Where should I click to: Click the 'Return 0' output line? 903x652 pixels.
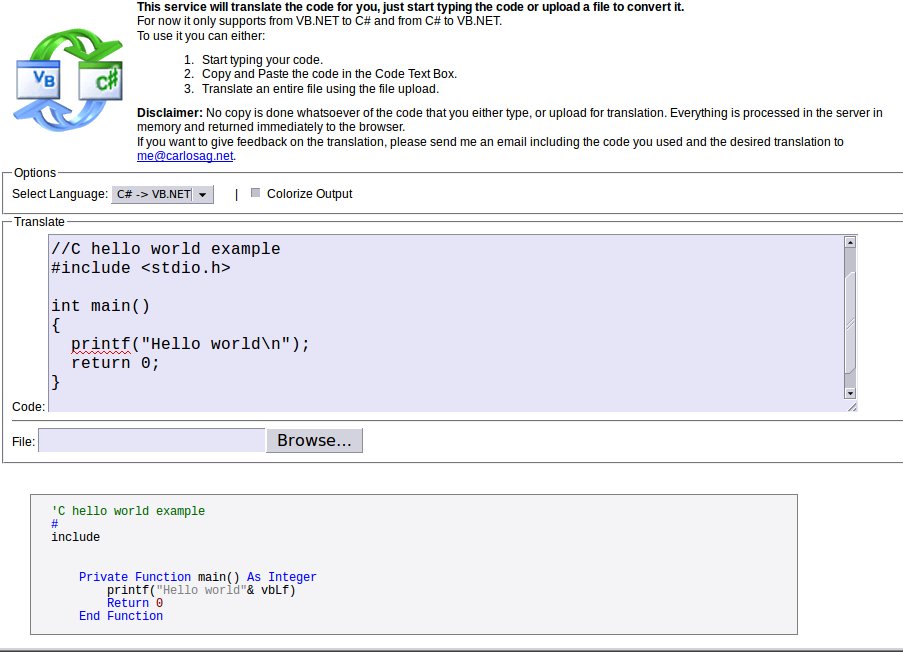click(x=135, y=603)
